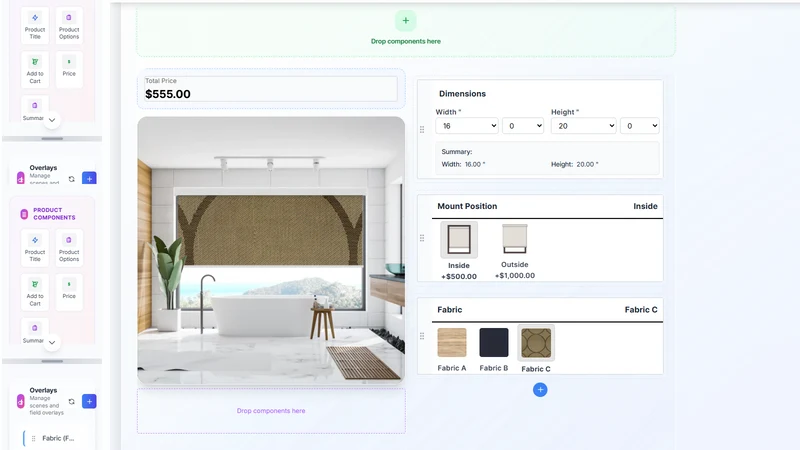Click the Product Options tile under PRODUCT COMPONENTS heading
Viewport: 800px width, 450px height.
(69, 248)
